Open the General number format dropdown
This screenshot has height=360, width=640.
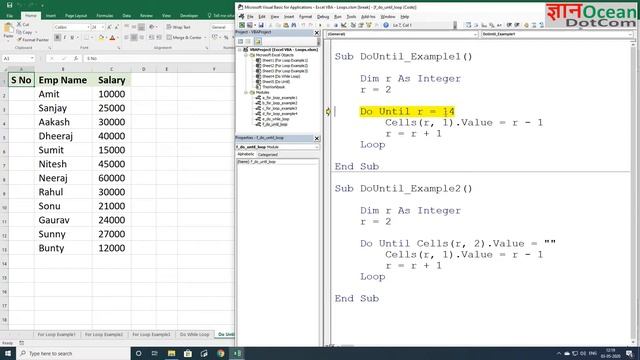(x=222, y=27)
